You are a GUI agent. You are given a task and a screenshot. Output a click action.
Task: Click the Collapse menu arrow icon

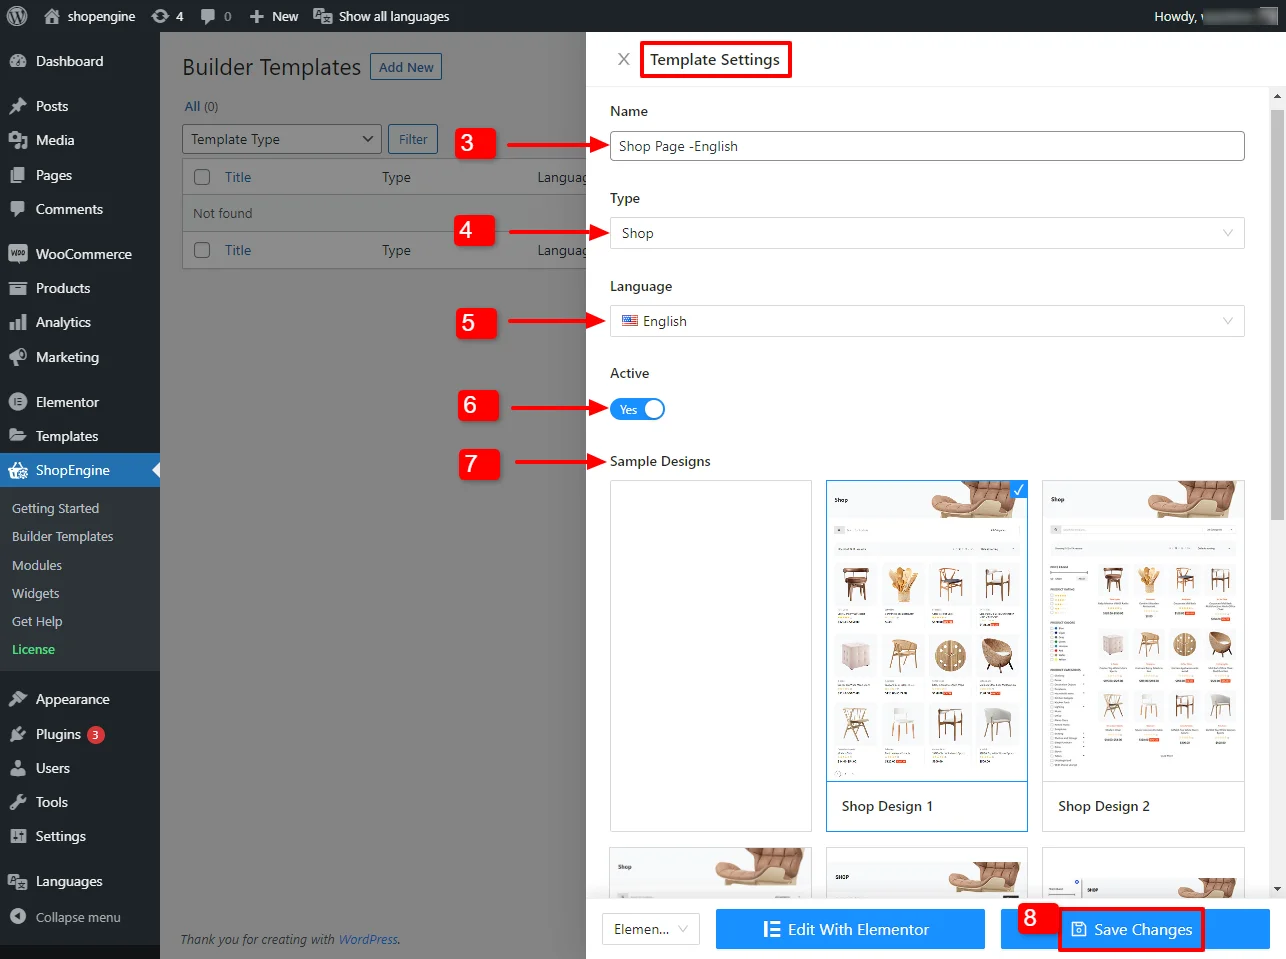click(18, 916)
